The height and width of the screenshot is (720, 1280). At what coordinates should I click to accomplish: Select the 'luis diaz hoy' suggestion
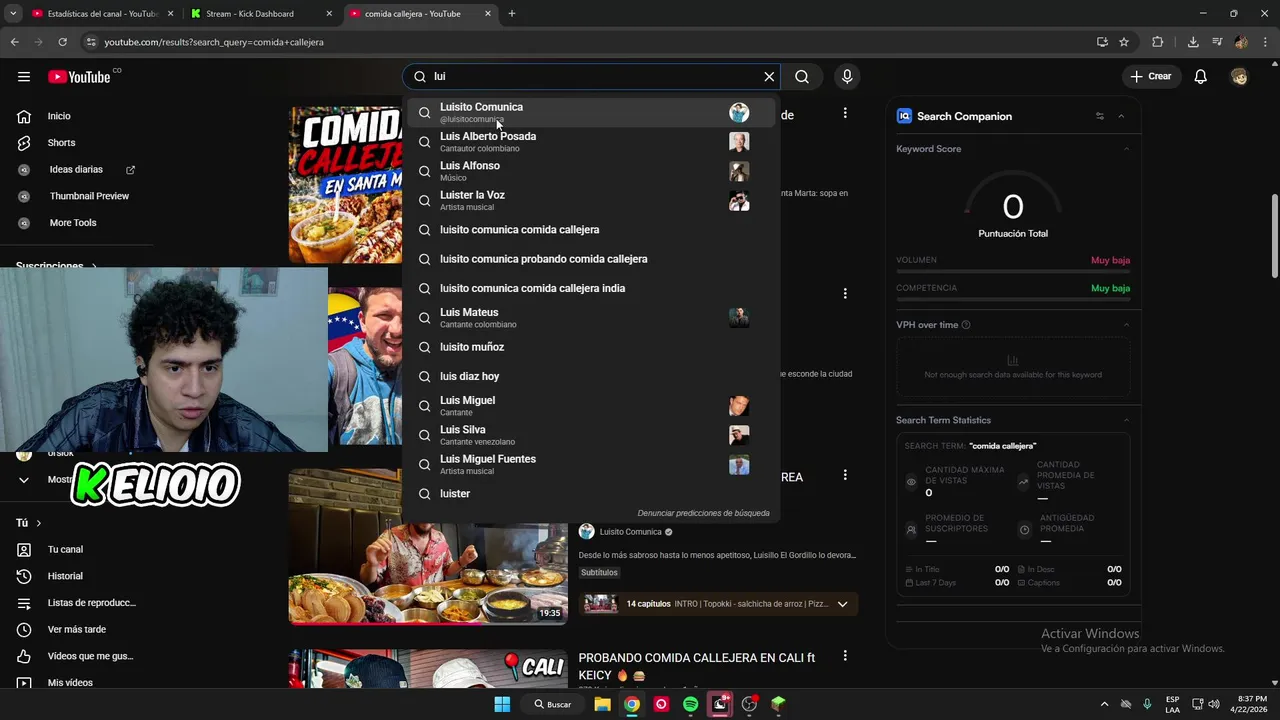pos(591,376)
